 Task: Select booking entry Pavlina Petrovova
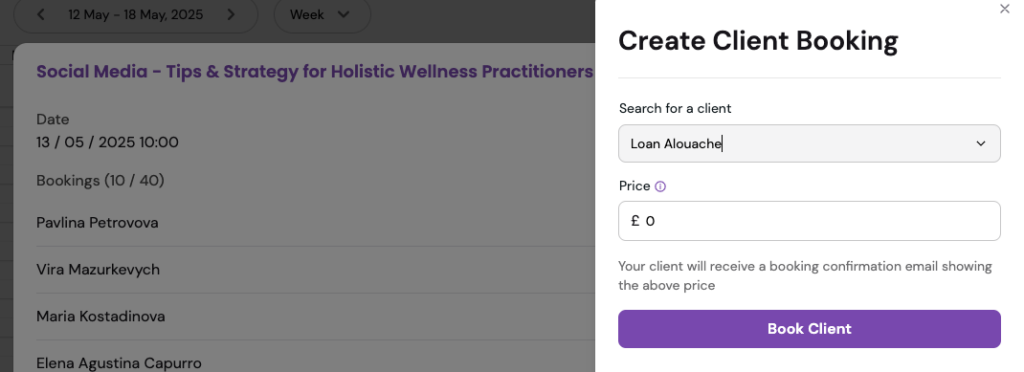click(x=97, y=223)
